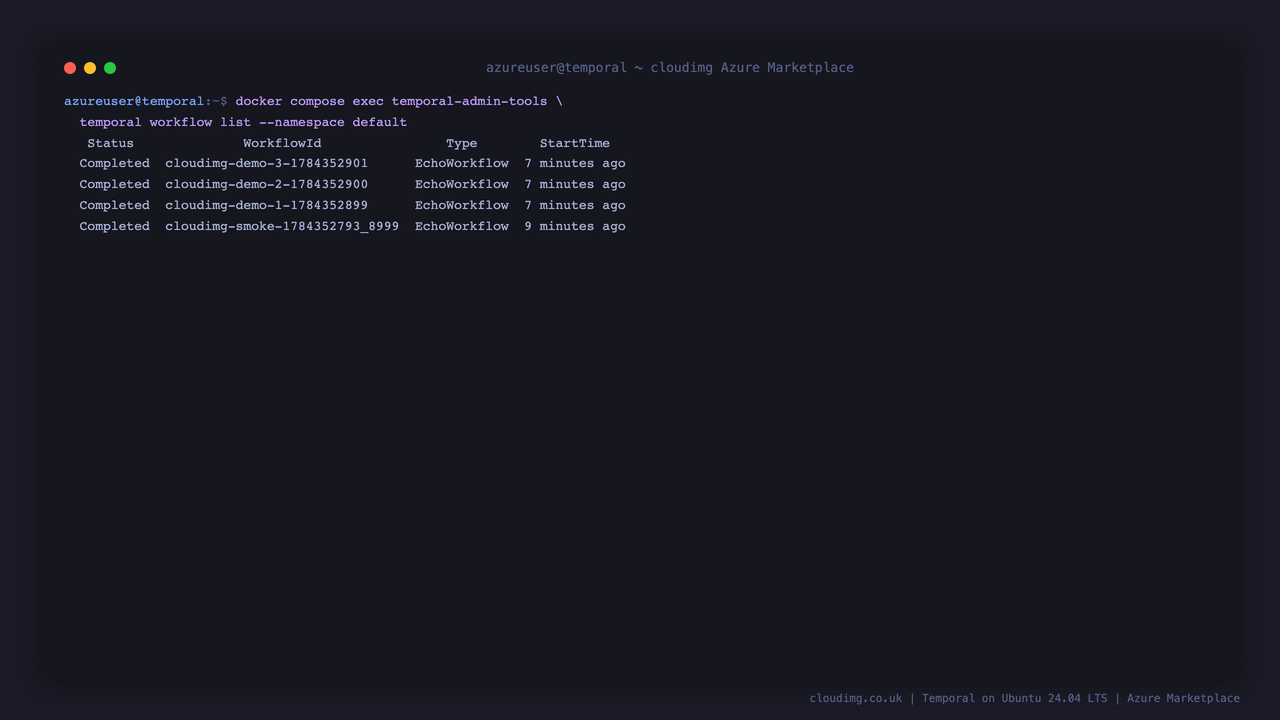
Task: Click the 'WorkflowId' column header
Action: (x=282, y=143)
